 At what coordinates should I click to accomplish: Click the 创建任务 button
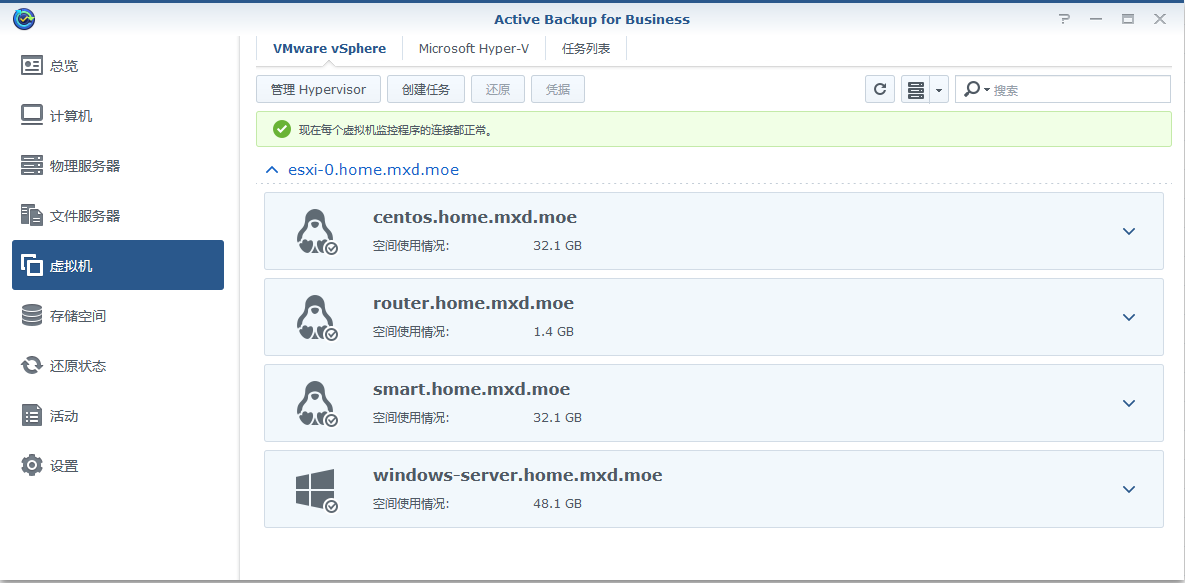(426, 89)
